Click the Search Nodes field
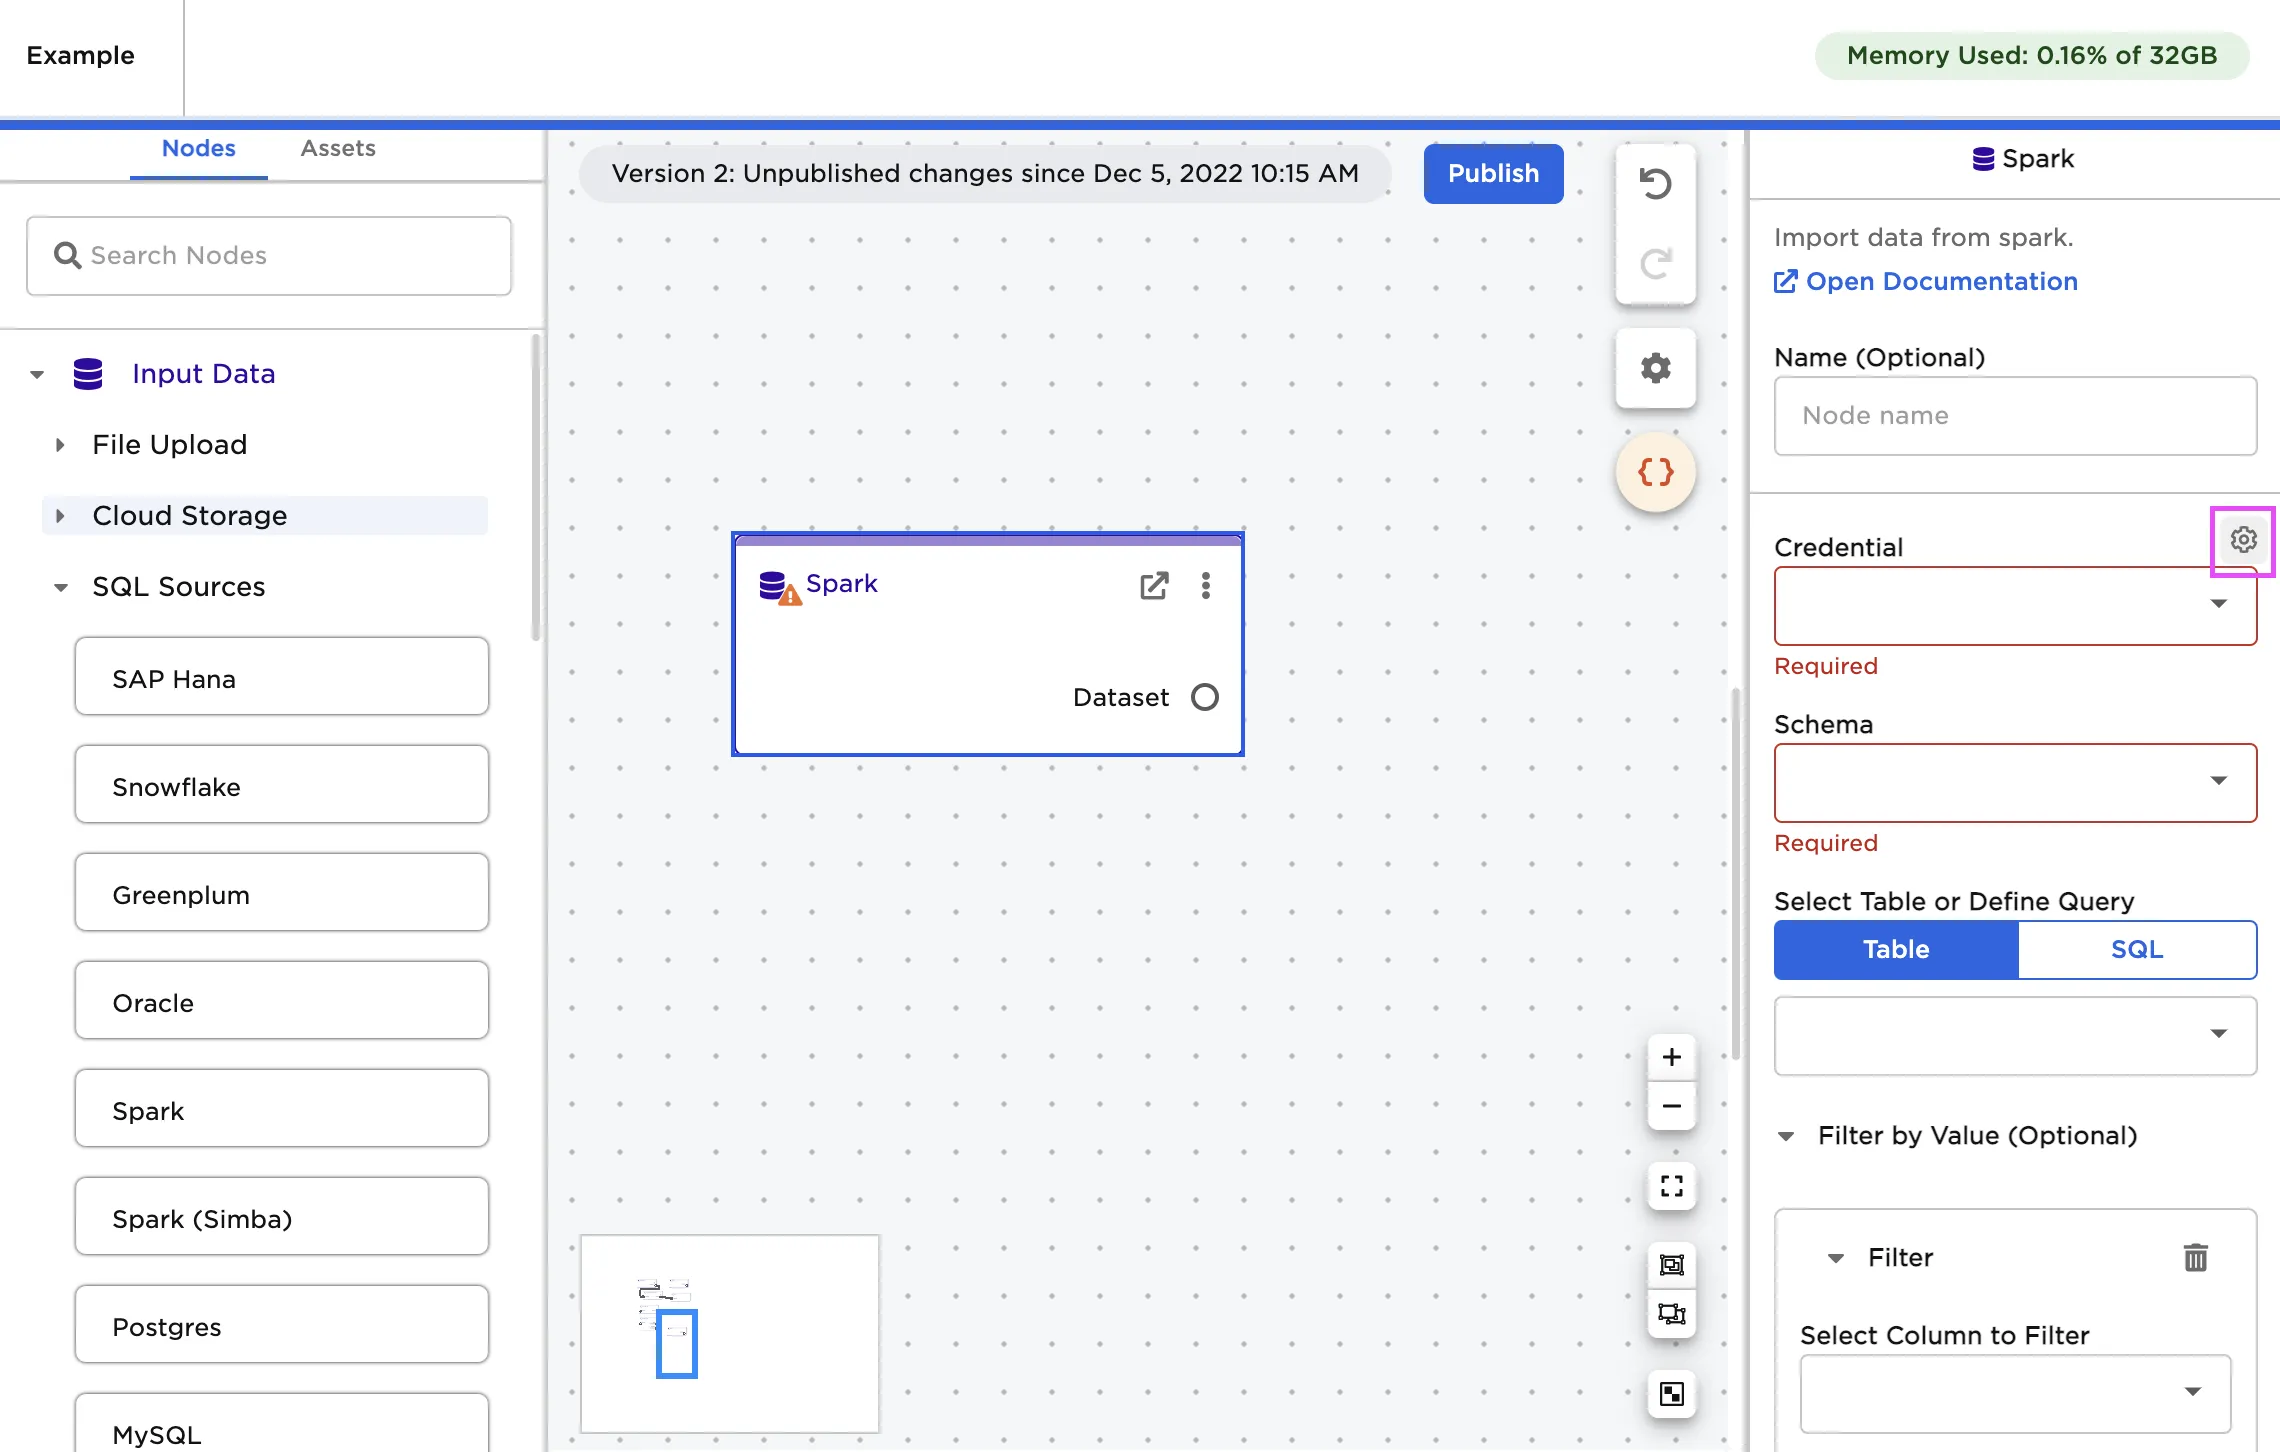The width and height of the screenshot is (2280, 1452). tap(270, 256)
